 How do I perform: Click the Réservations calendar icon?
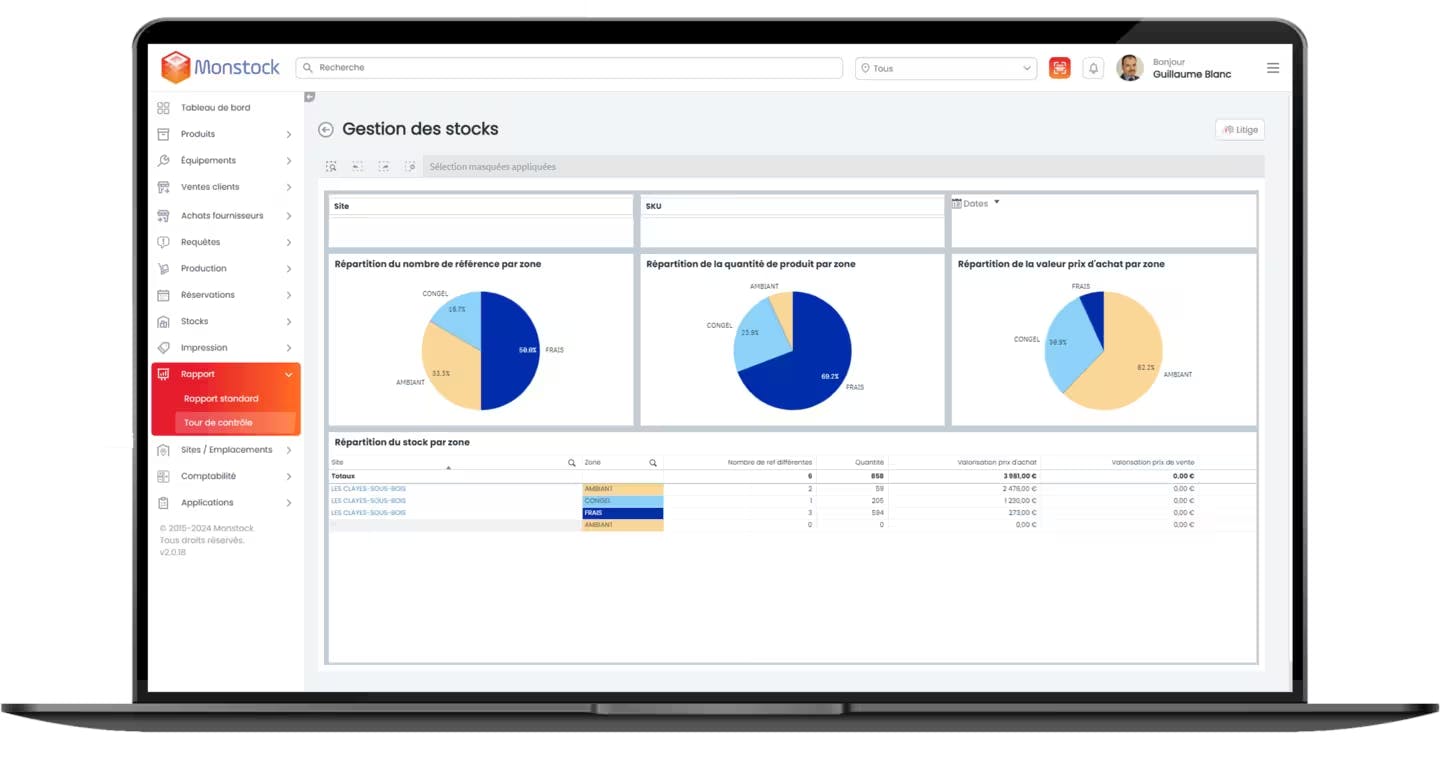tap(164, 295)
